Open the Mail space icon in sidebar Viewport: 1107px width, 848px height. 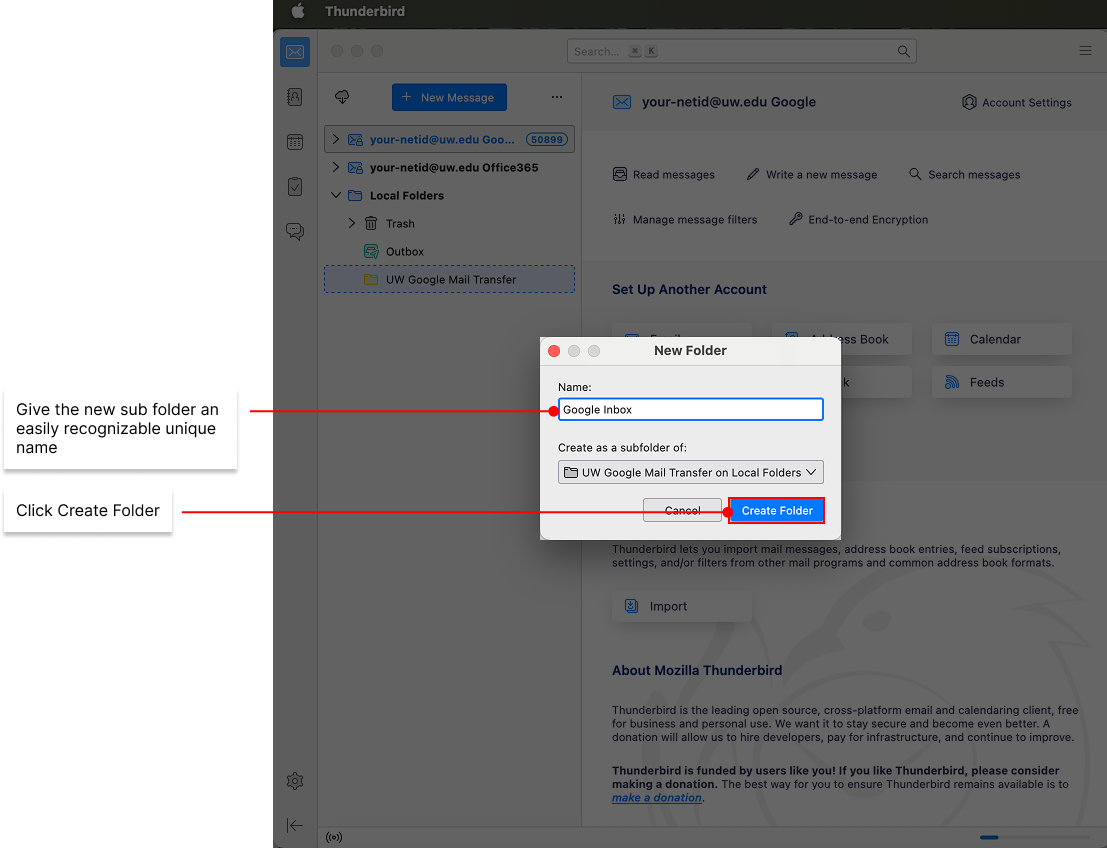click(x=295, y=52)
